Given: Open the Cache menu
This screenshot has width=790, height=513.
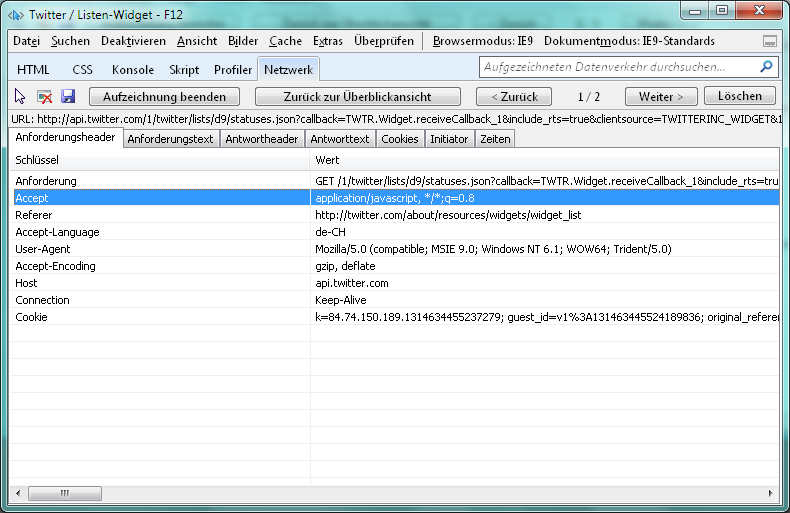Looking at the screenshot, I should [285, 41].
